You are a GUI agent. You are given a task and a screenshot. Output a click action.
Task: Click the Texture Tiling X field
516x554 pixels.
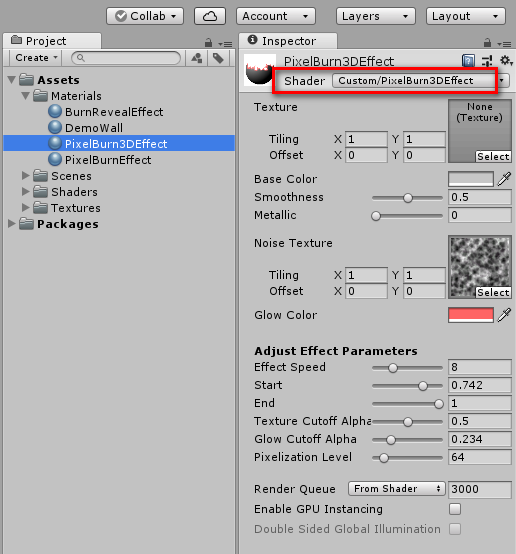pyautogui.click(x=366, y=139)
